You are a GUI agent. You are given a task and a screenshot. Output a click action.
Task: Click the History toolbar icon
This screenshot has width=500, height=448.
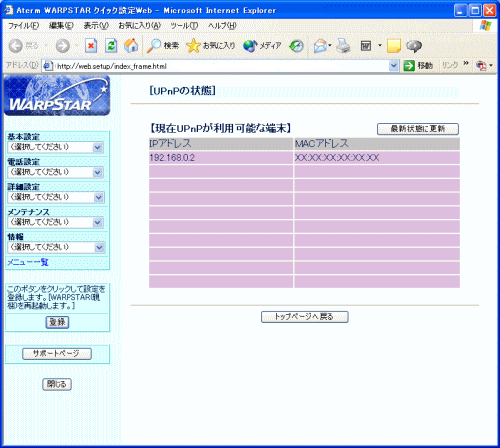[x=296, y=46]
